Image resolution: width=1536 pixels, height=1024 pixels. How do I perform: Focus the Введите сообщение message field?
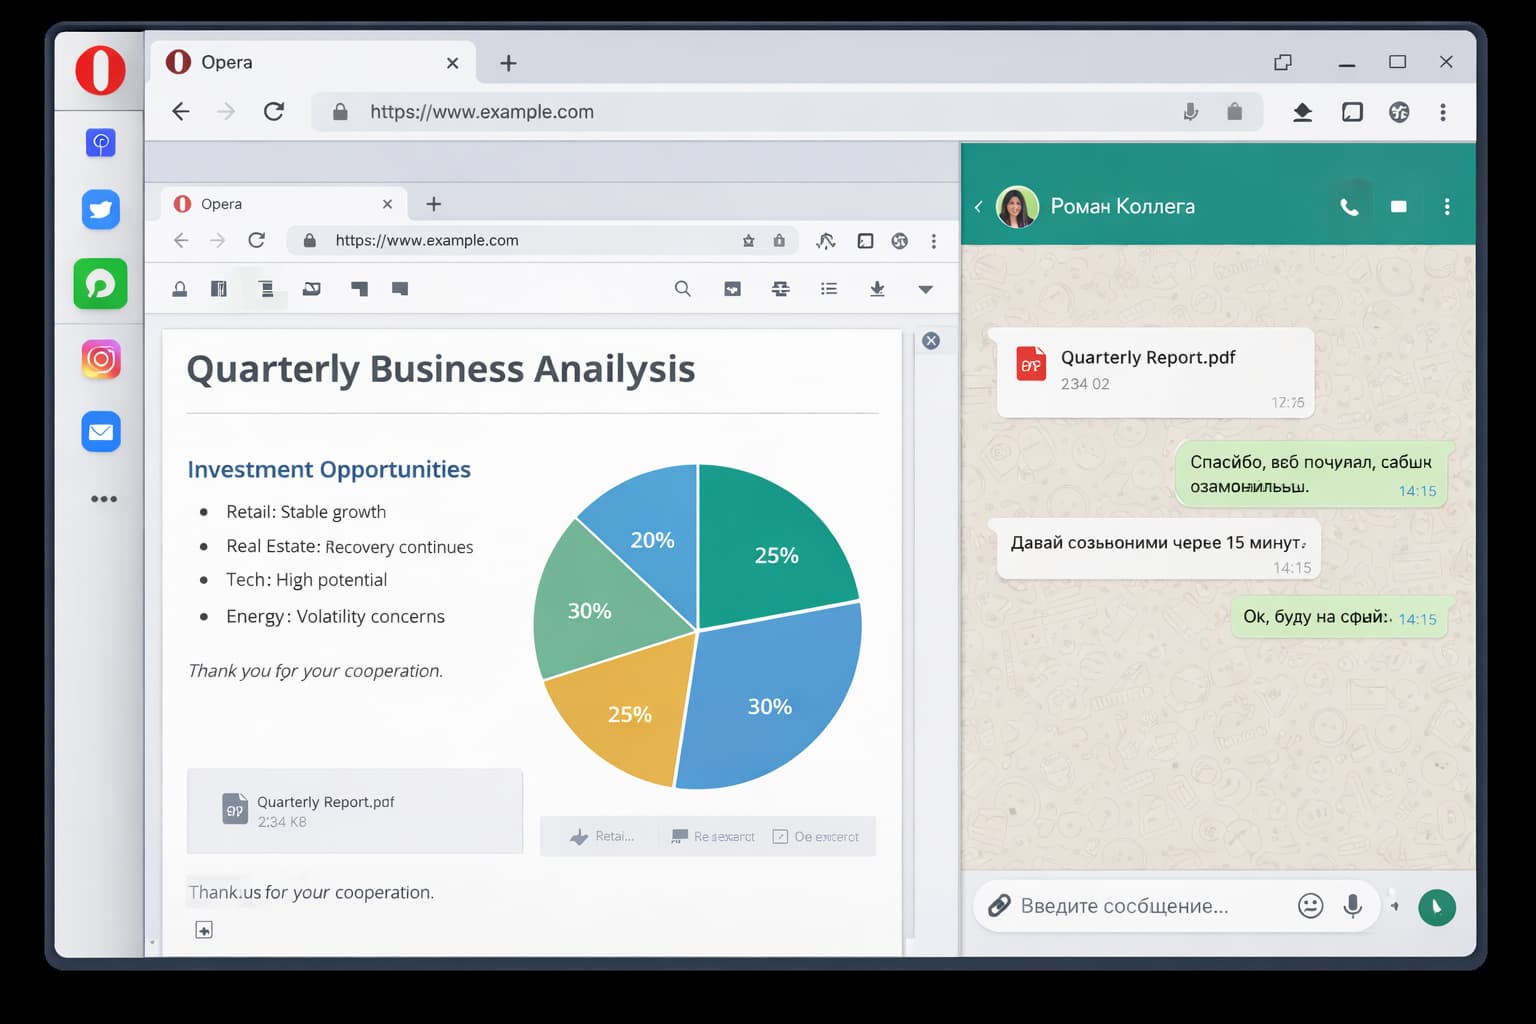click(x=1140, y=906)
